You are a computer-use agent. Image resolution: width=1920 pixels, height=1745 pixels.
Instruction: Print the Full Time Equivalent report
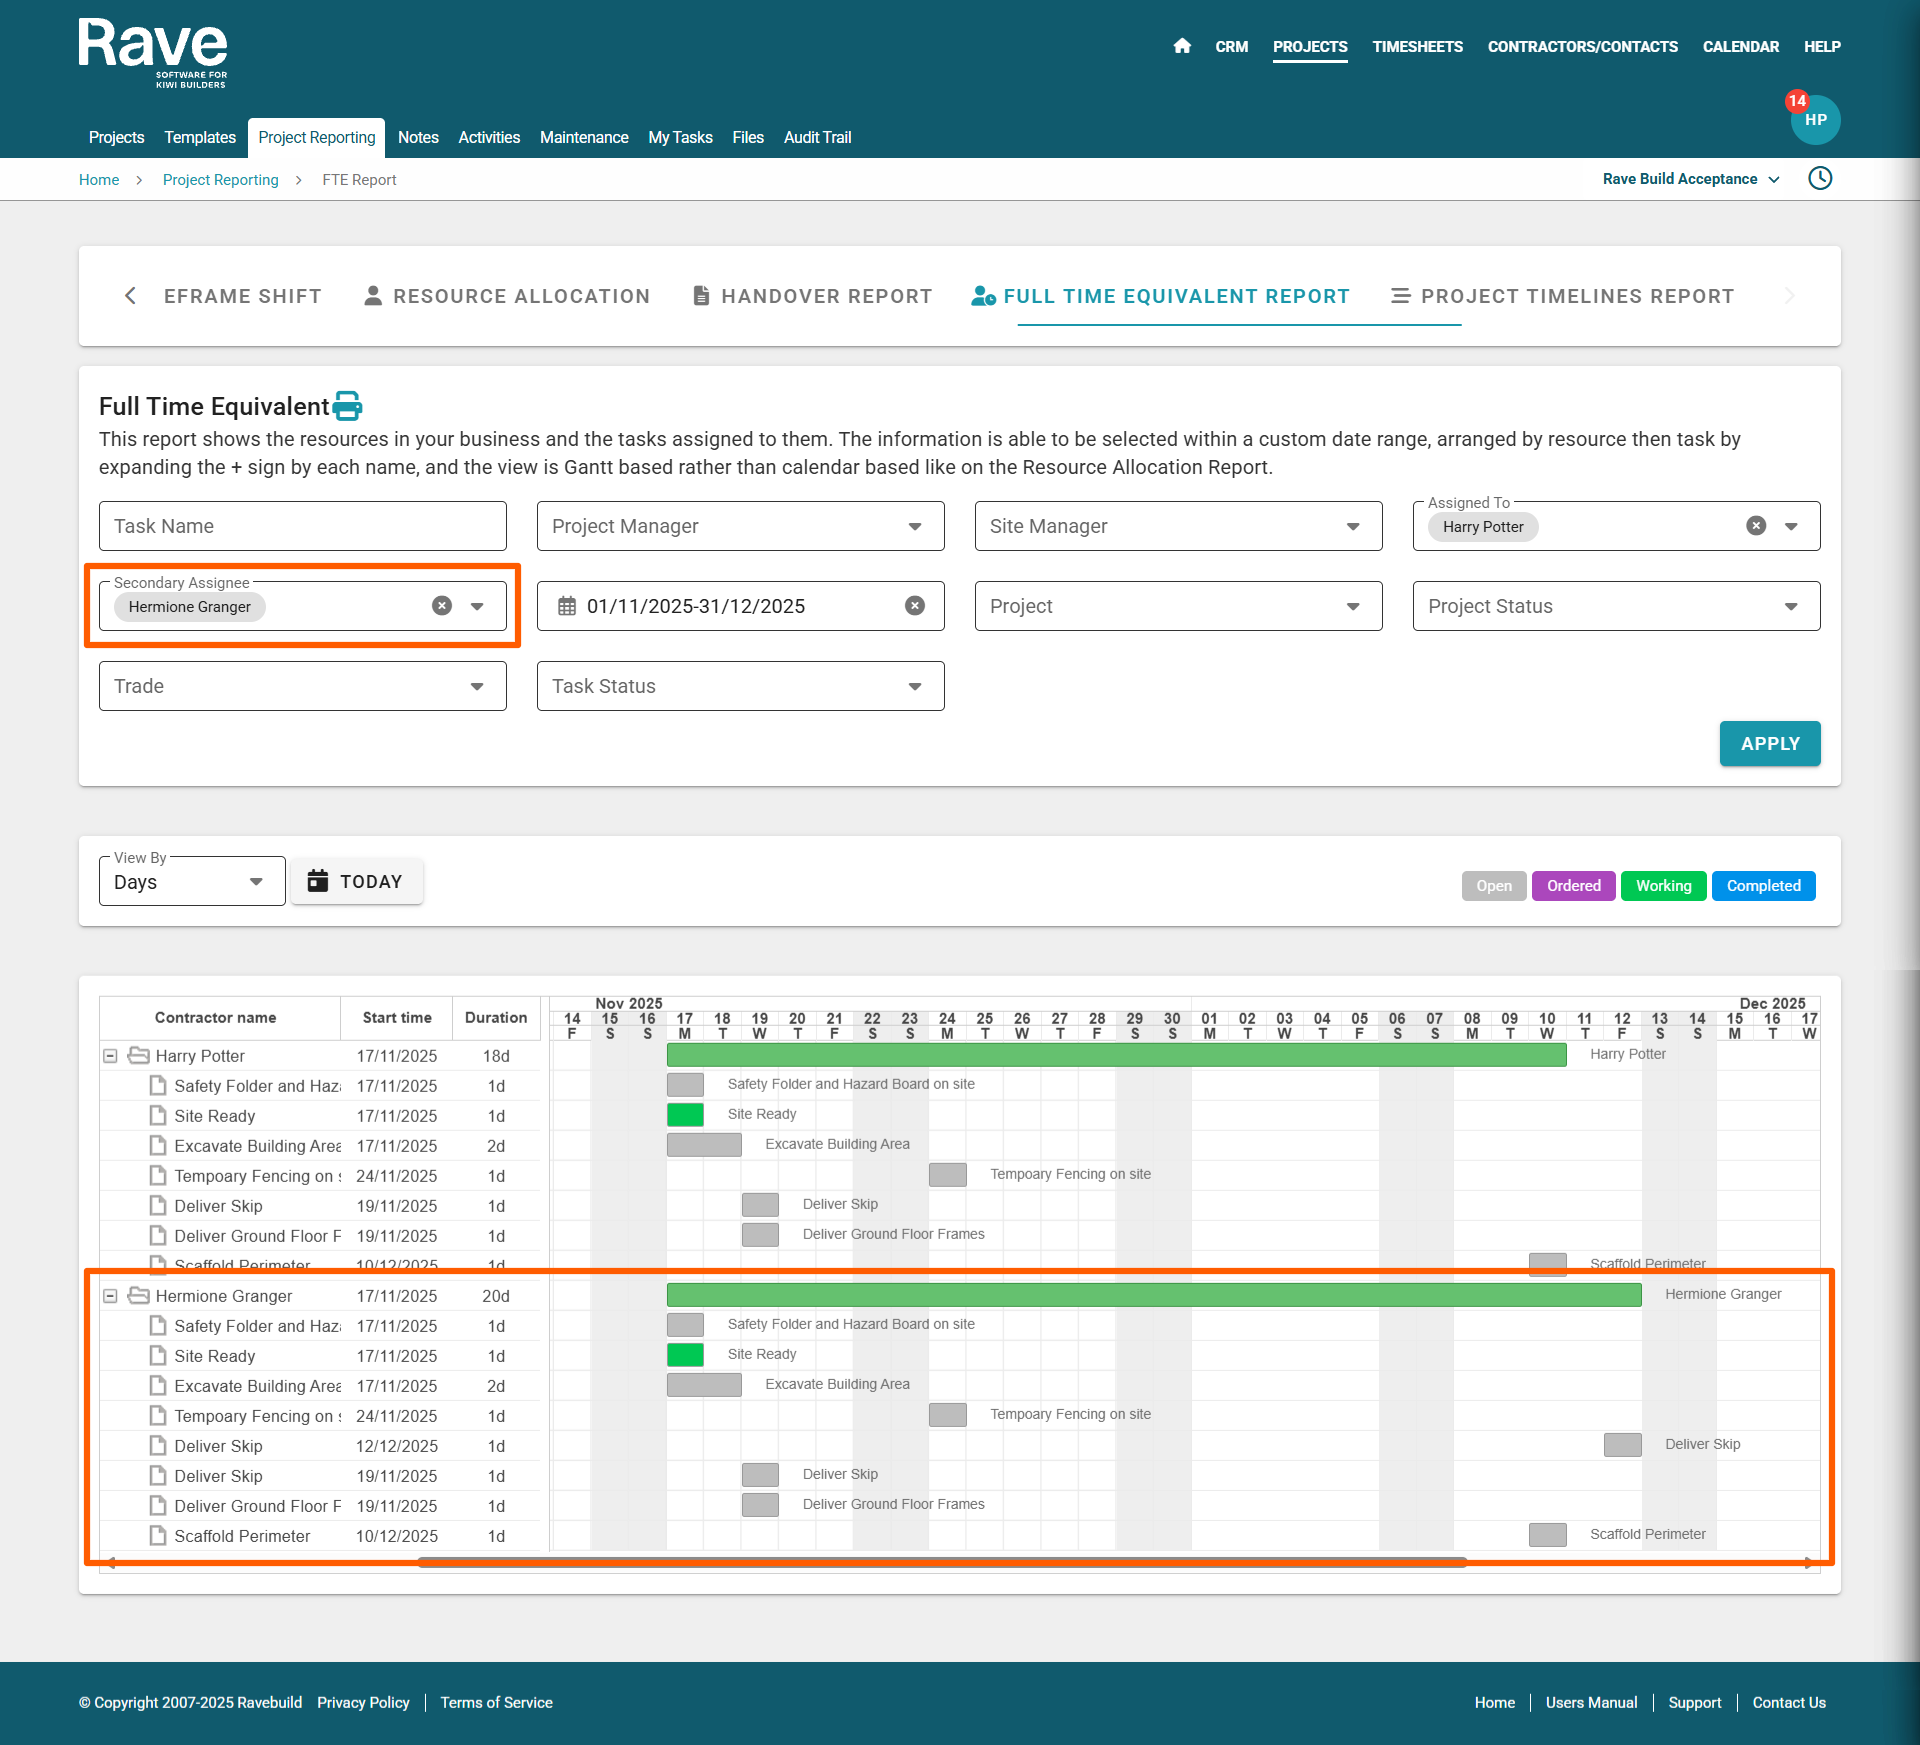(347, 406)
